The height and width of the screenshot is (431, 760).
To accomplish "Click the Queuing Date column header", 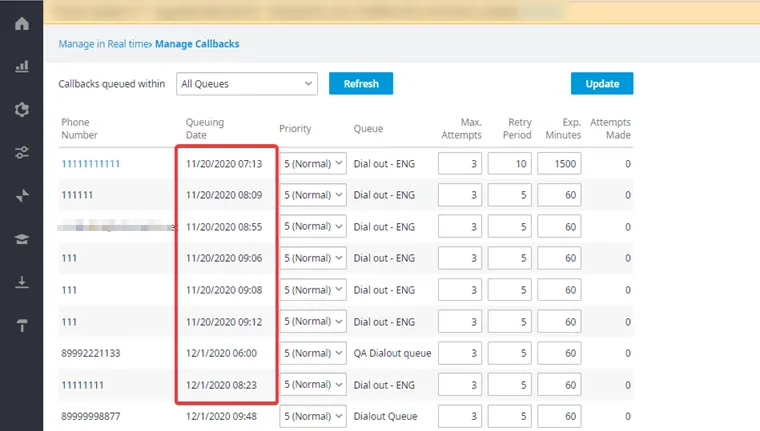I will [x=205, y=128].
